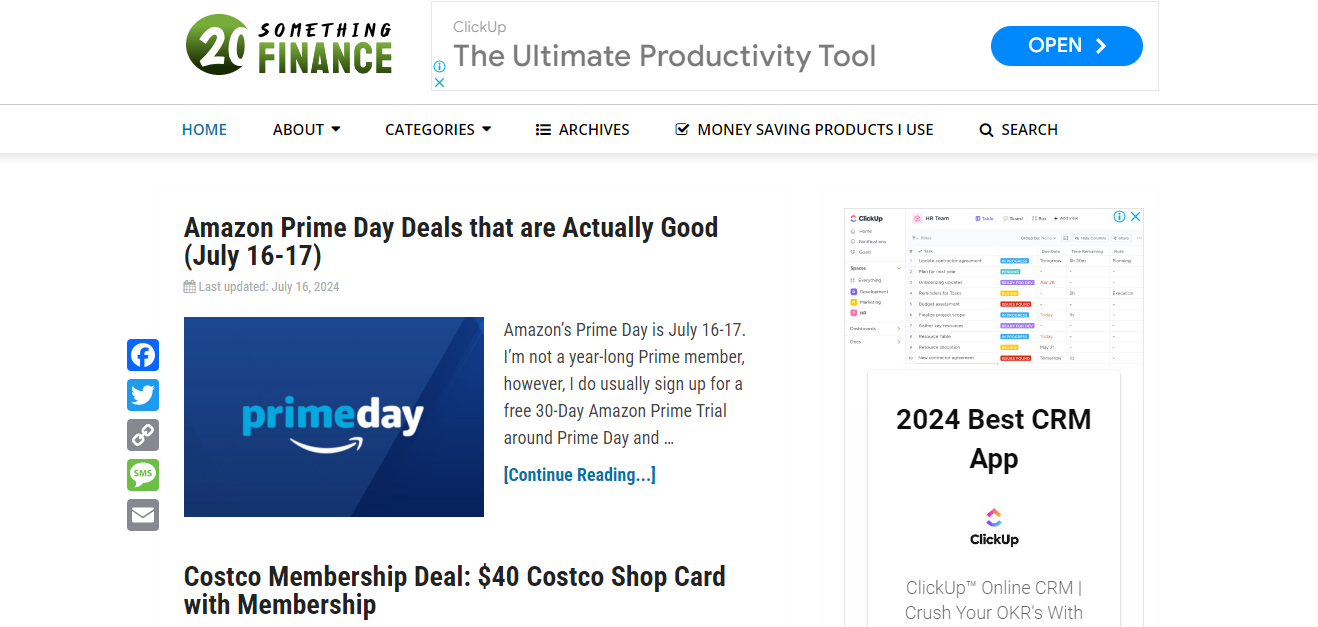
Task: Open the About menu
Action: (306, 130)
